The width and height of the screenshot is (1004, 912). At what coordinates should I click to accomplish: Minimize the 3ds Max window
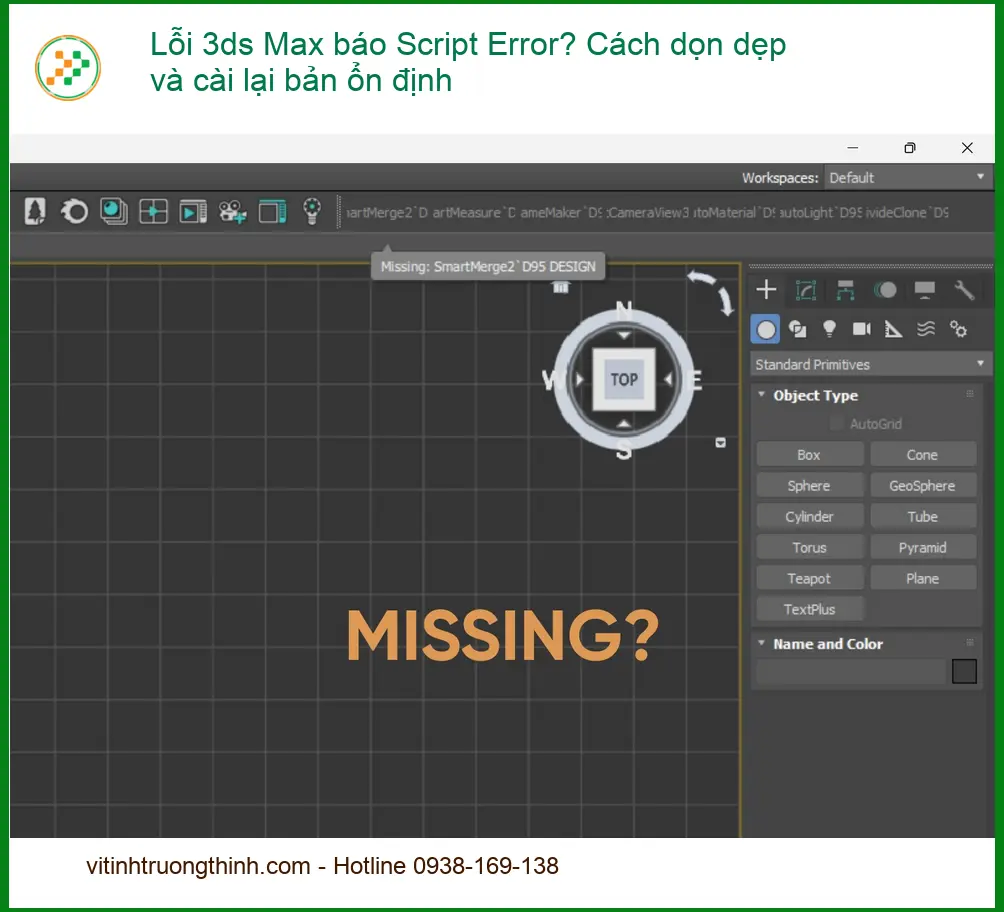coord(852,147)
